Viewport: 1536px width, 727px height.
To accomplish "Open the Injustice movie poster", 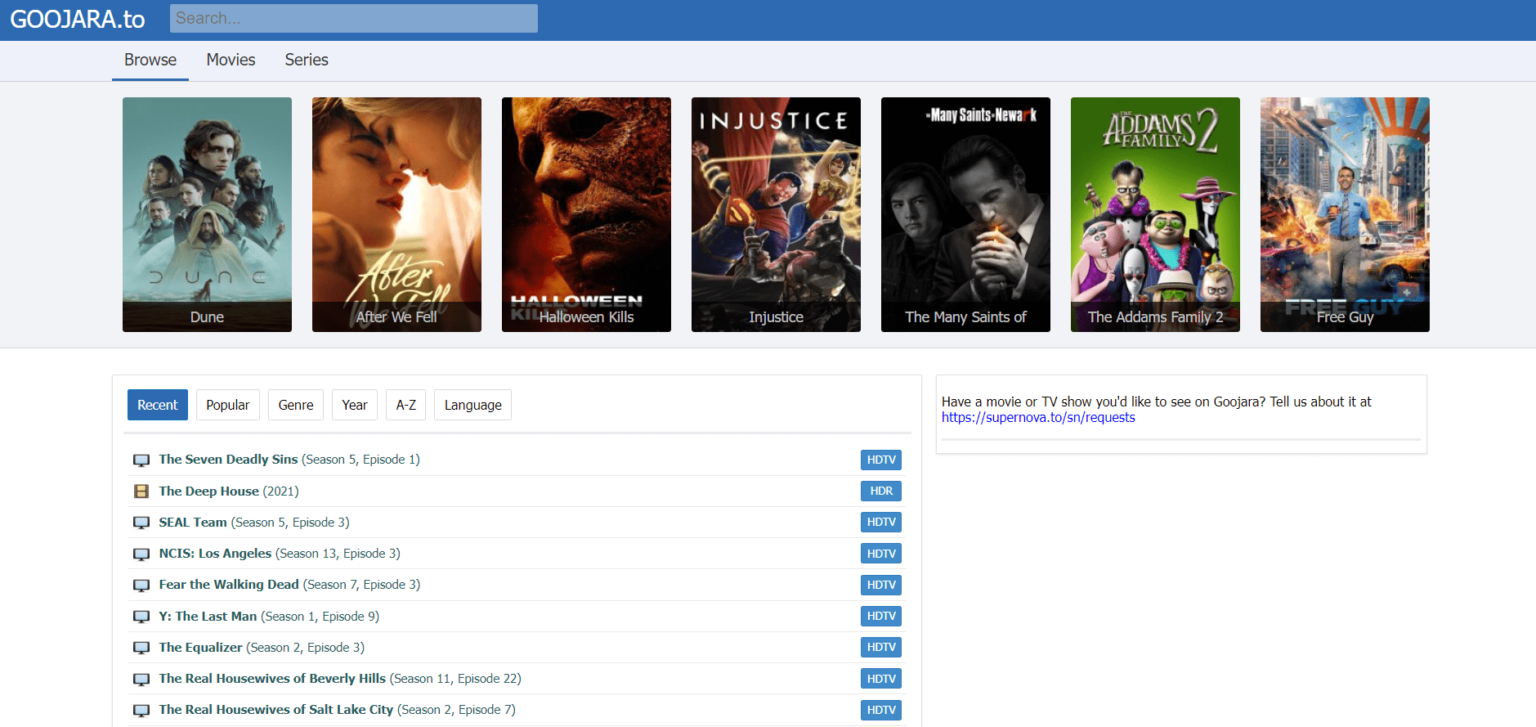I will (x=776, y=214).
